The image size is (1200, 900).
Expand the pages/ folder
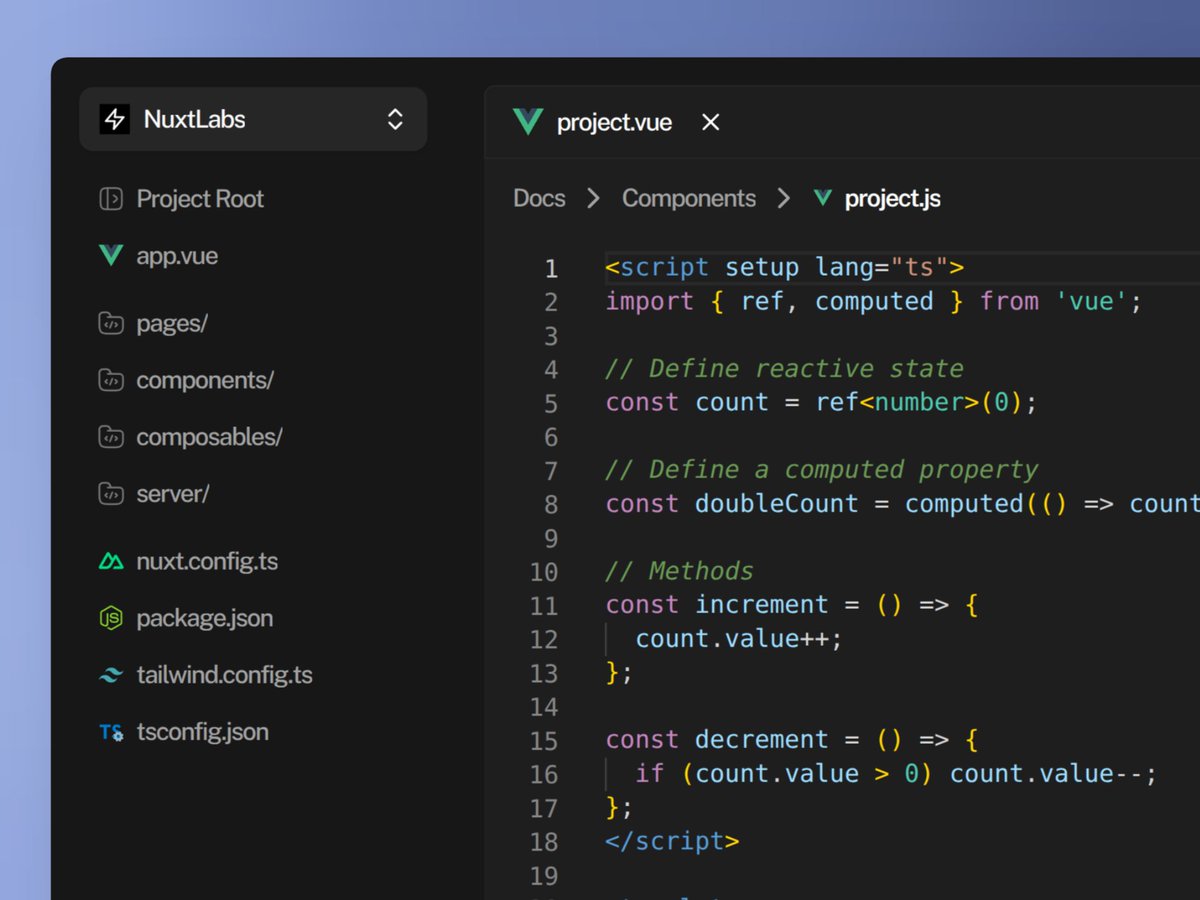[172, 324]
